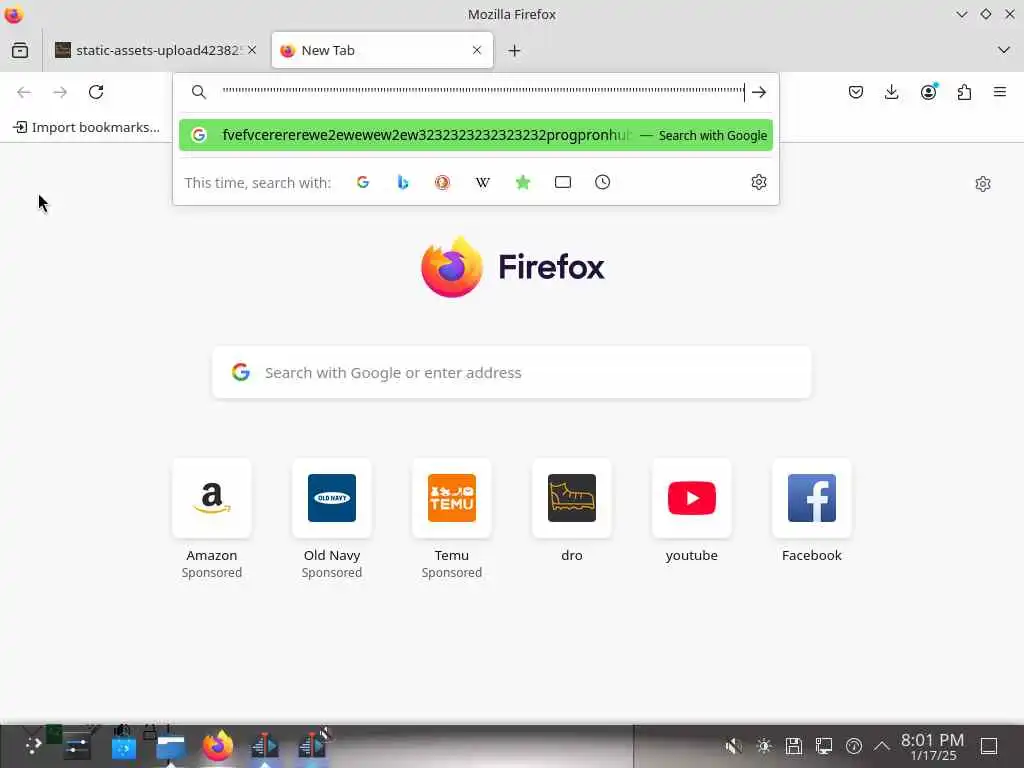Click the forward navigation arrow
This screenshot has width=1024, height=768.
pos(60,92)
